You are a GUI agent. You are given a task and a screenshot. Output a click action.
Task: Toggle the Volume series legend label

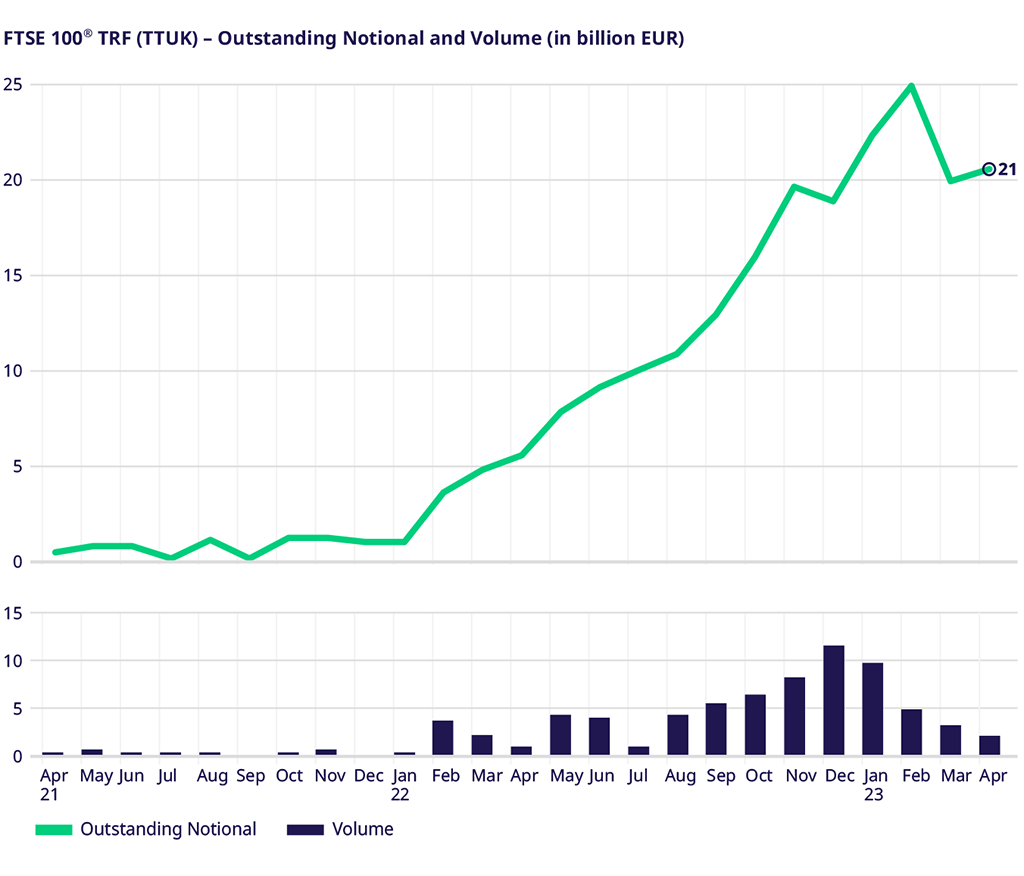[x=362, y=829]
